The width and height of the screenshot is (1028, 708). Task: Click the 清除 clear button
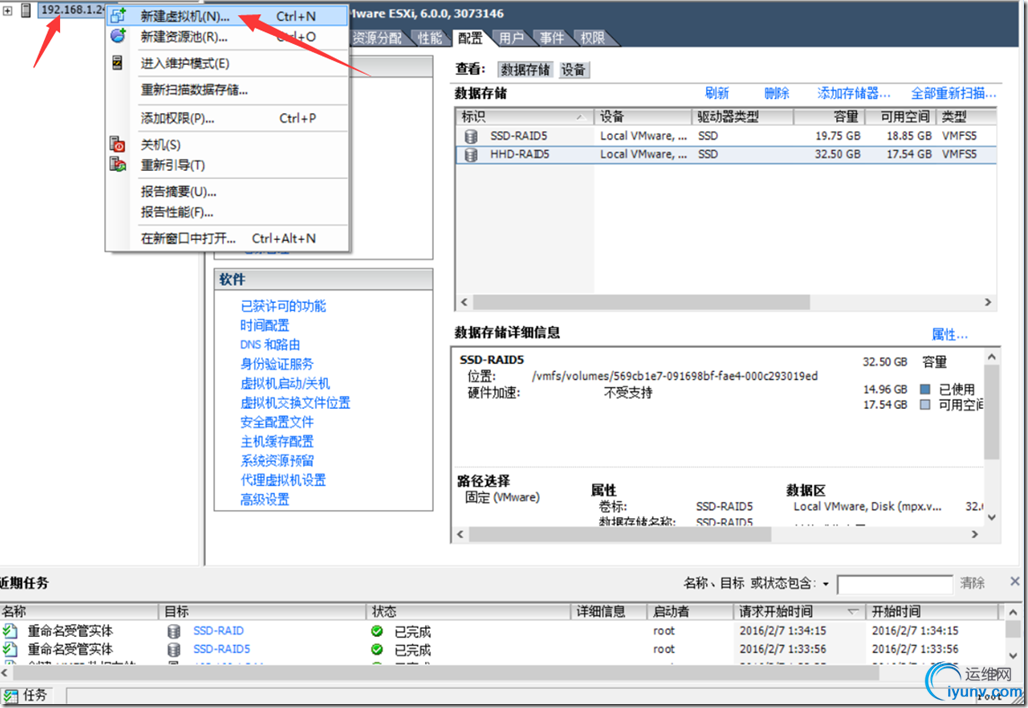pos(972,583)
